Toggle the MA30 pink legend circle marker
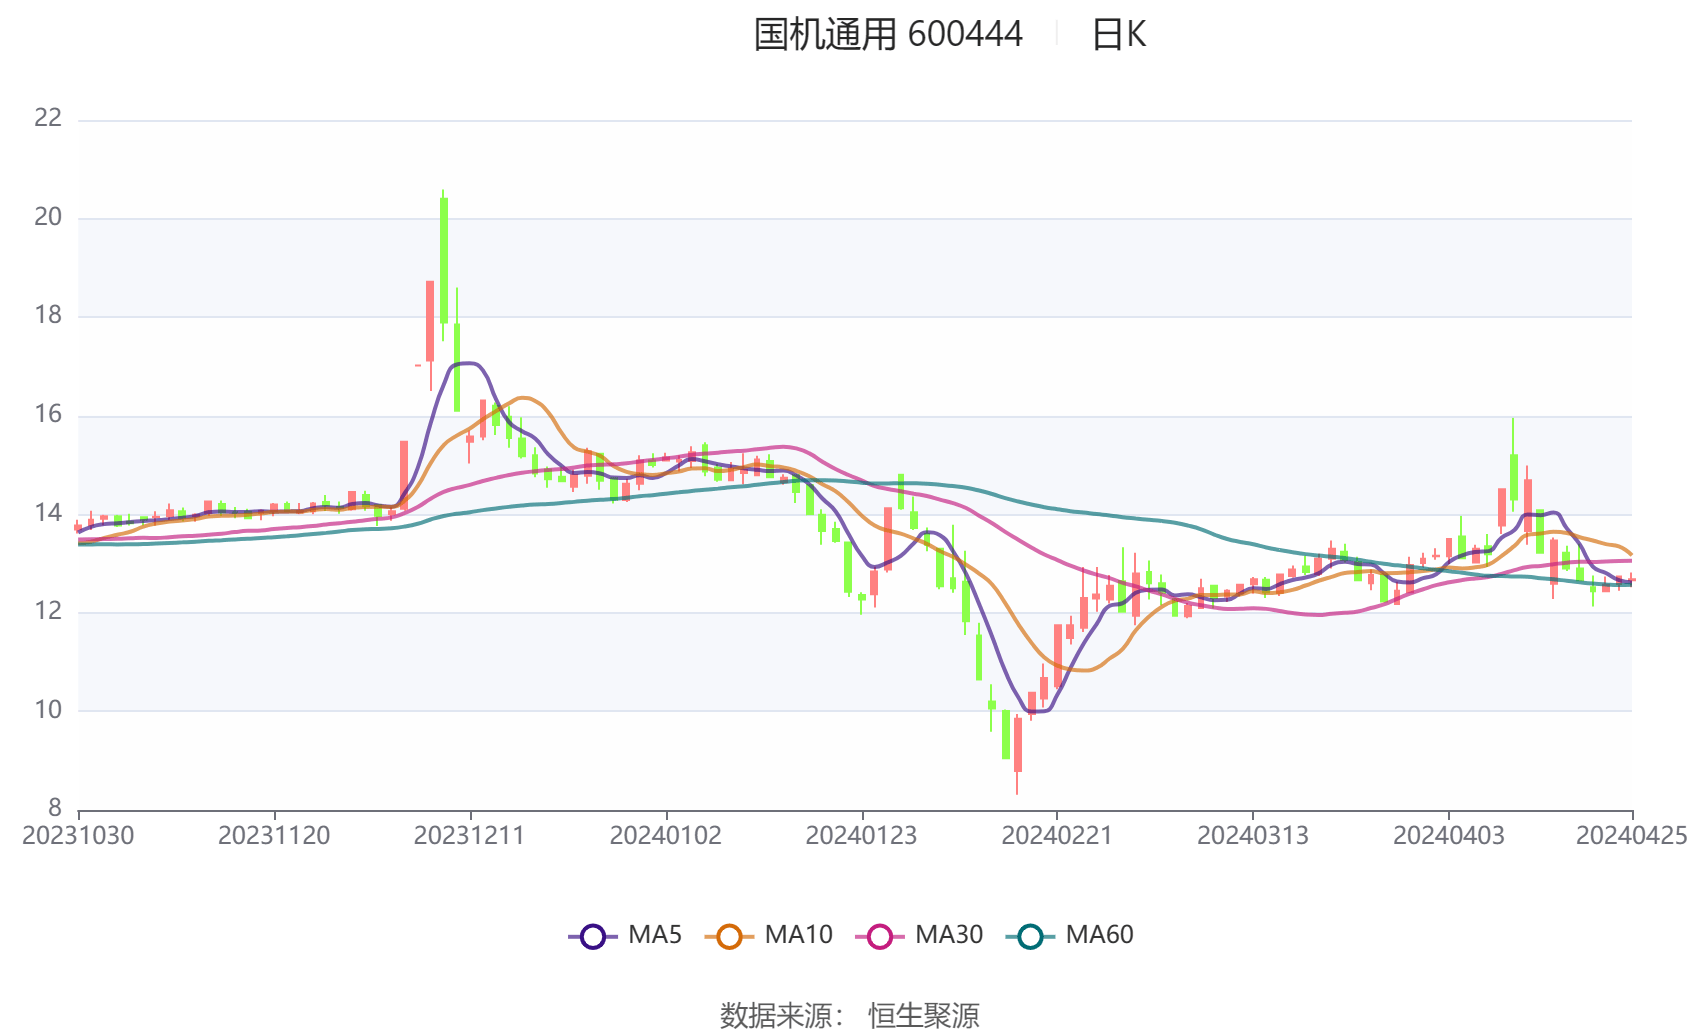The width and height of the screenshot is (1700, 1034). pos(880,936)
